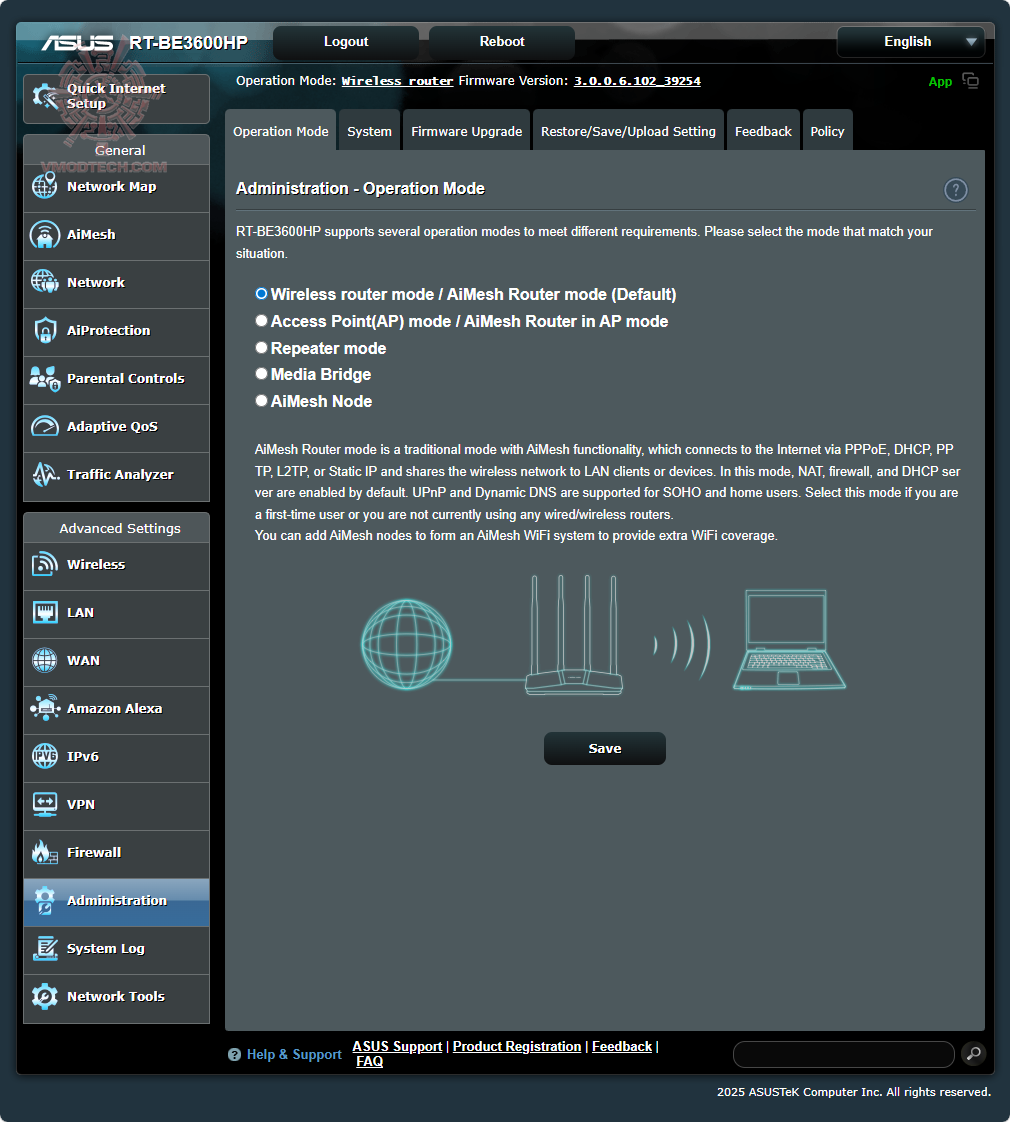Open the ASUS Support link
The image size is (1010, 1122).
click(397, 1046)
